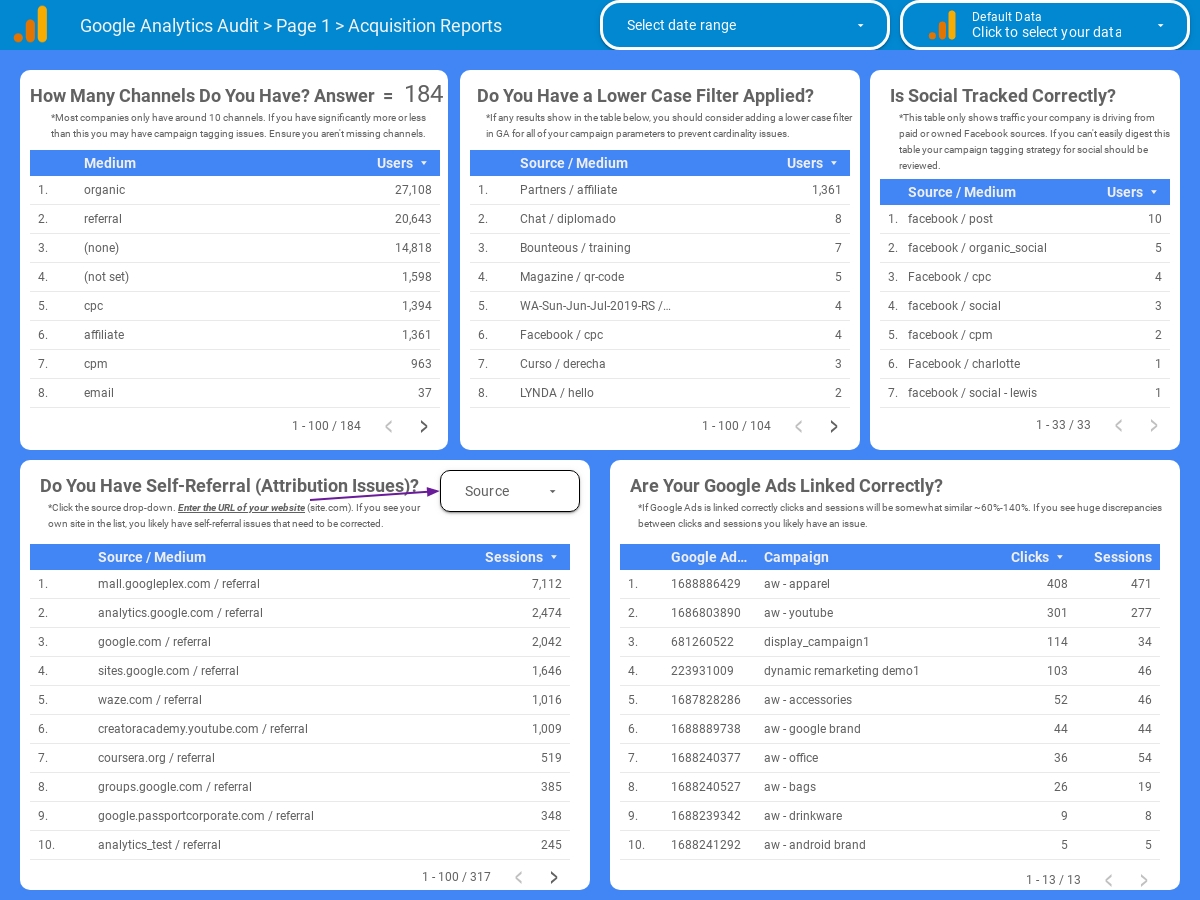1200x900 pixels.
Task: Open the Source drop-down selector
Action: [x=510, y=491]
